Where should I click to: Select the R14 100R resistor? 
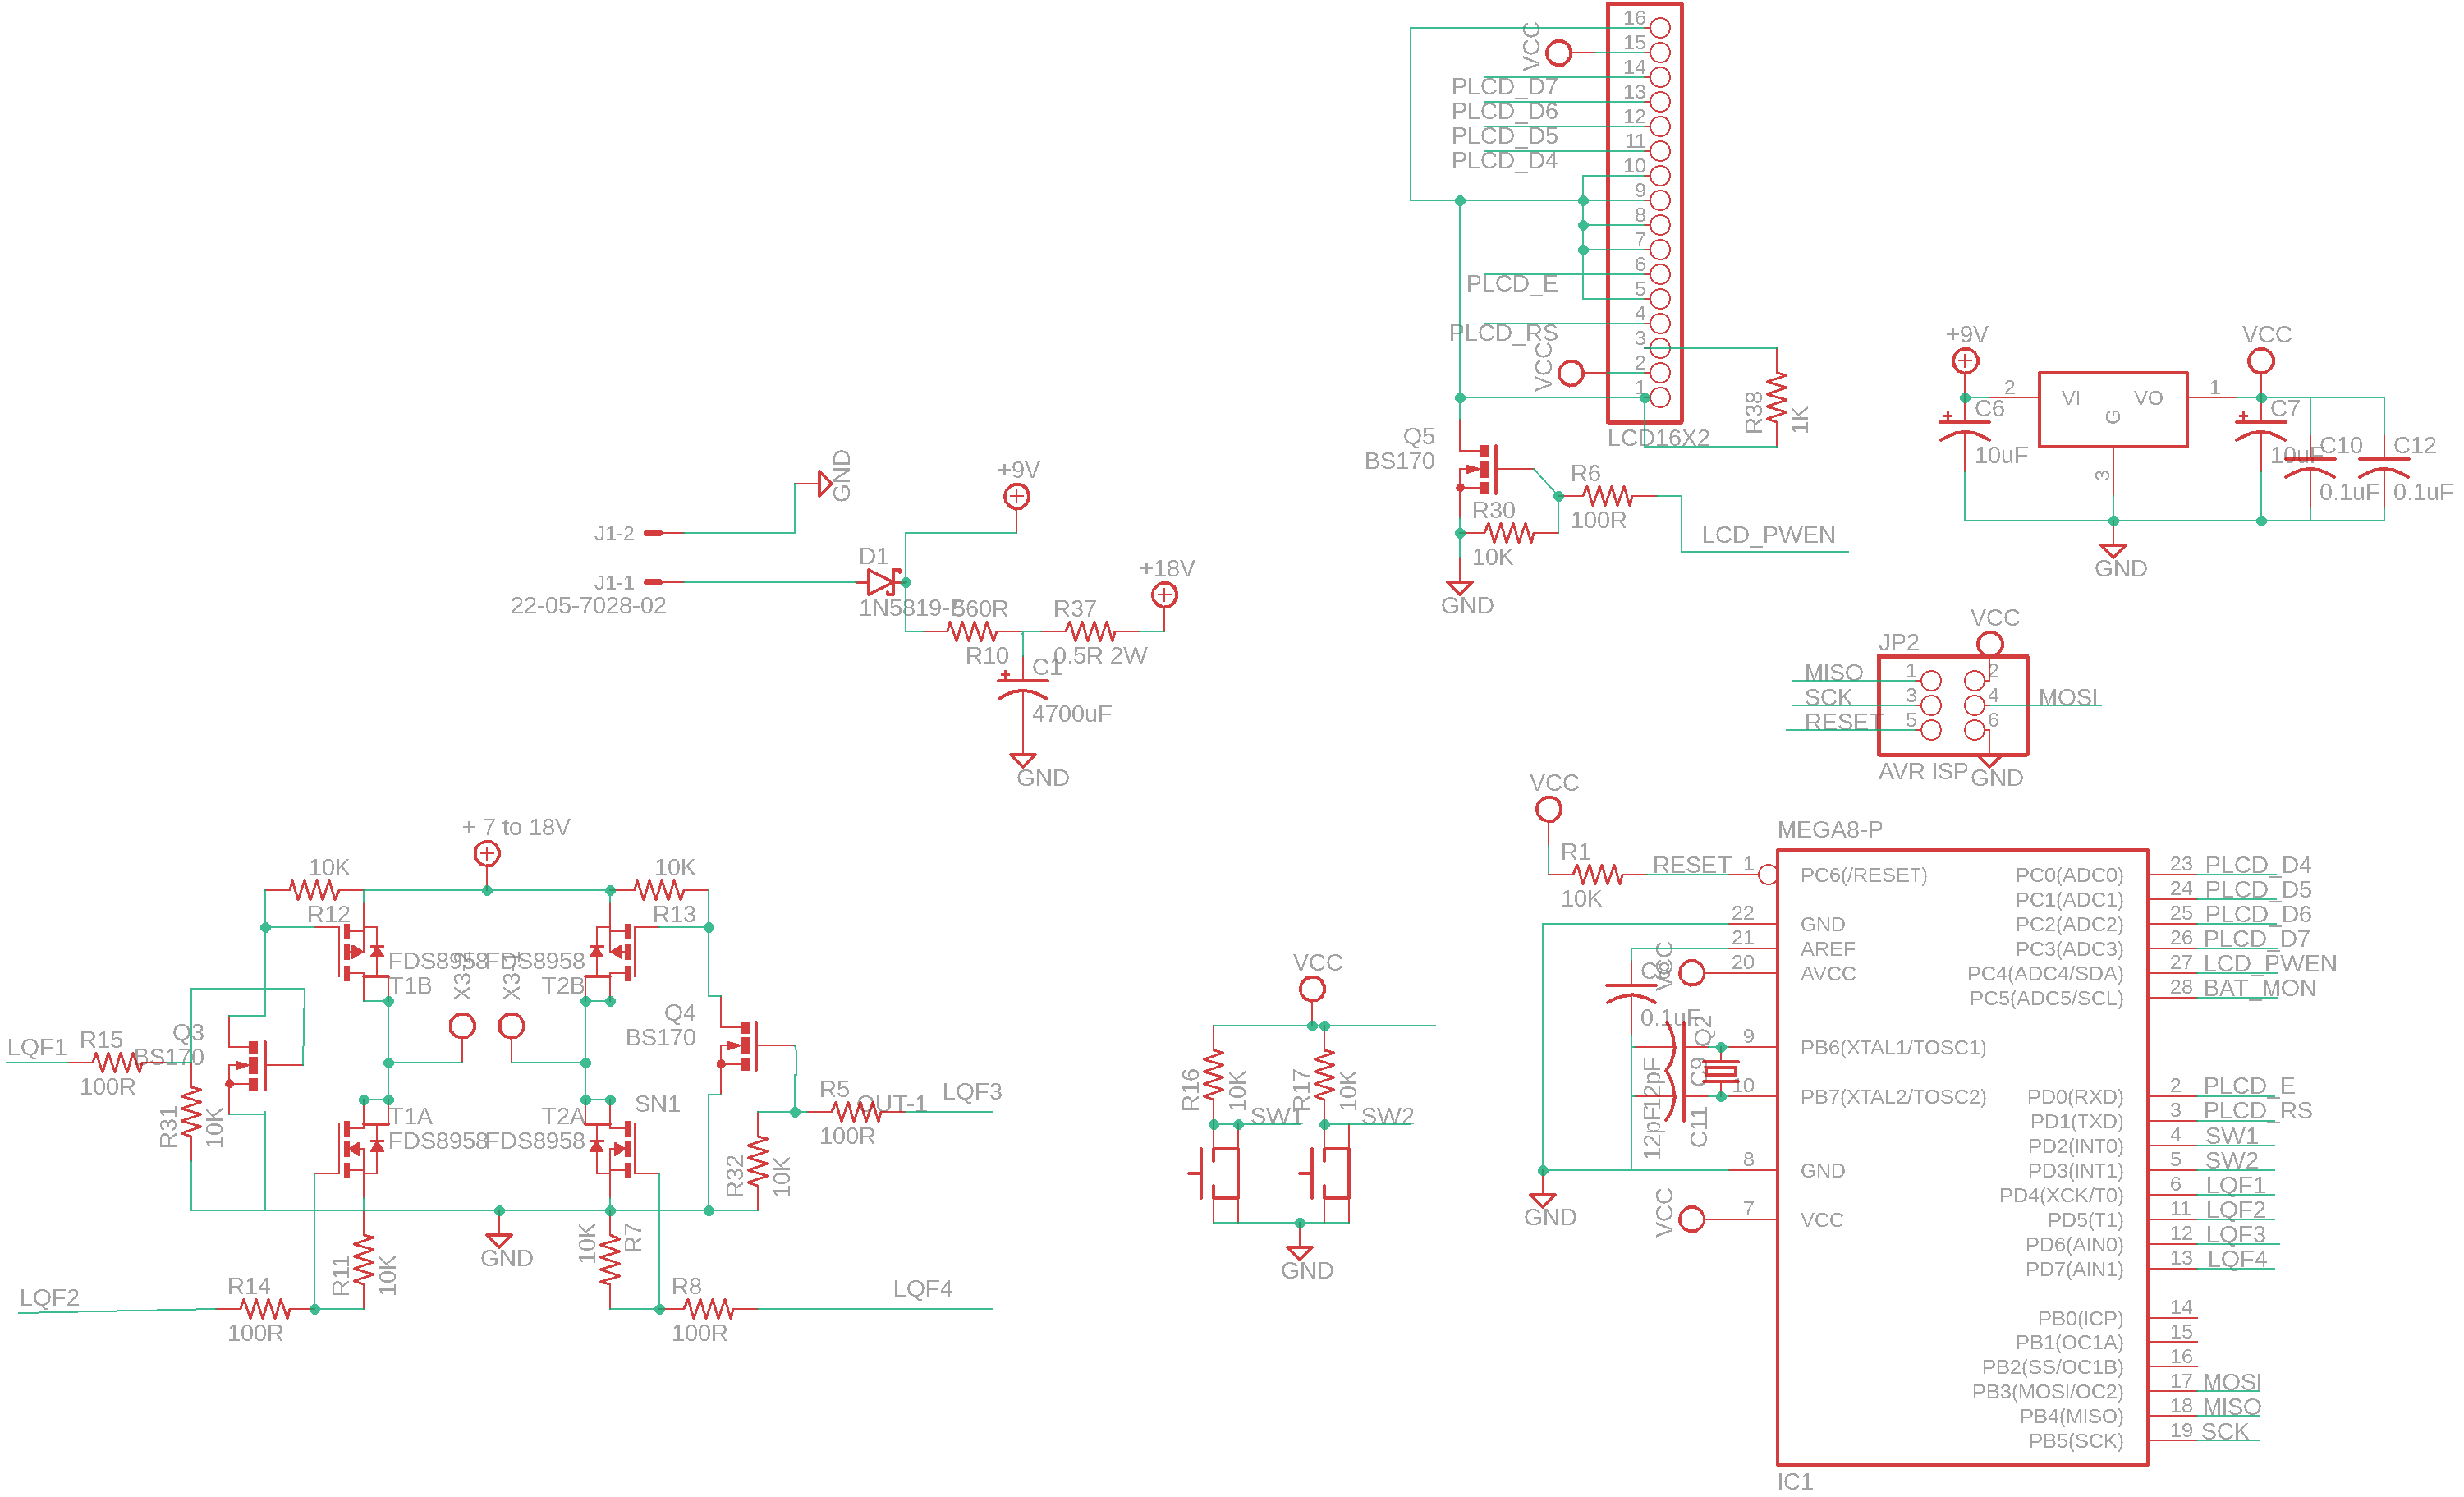[265, 1308]
